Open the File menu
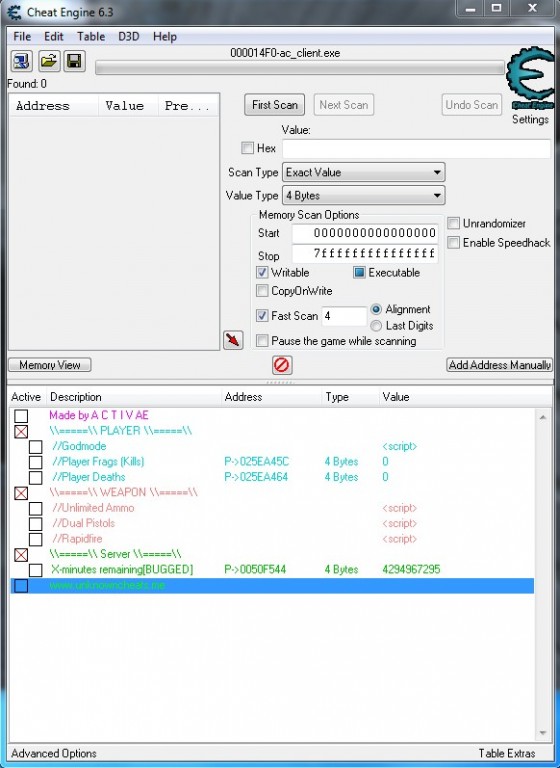Viewport: 560px width, 768px height. (x=22, y=37)
